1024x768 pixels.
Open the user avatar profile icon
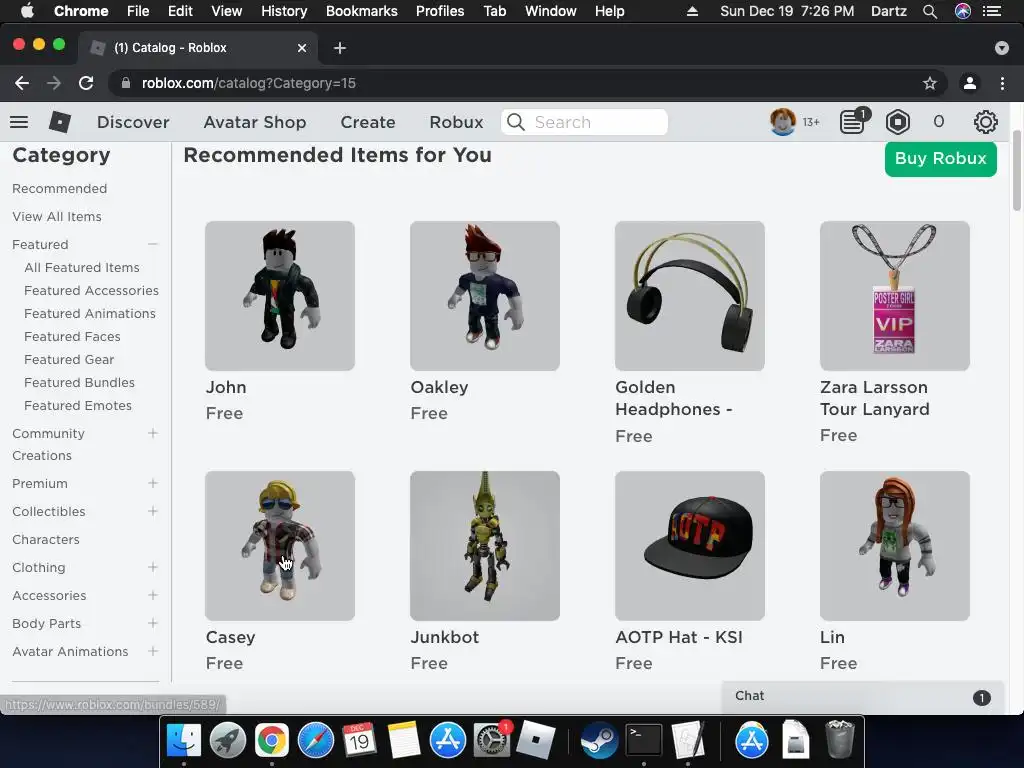782,122
